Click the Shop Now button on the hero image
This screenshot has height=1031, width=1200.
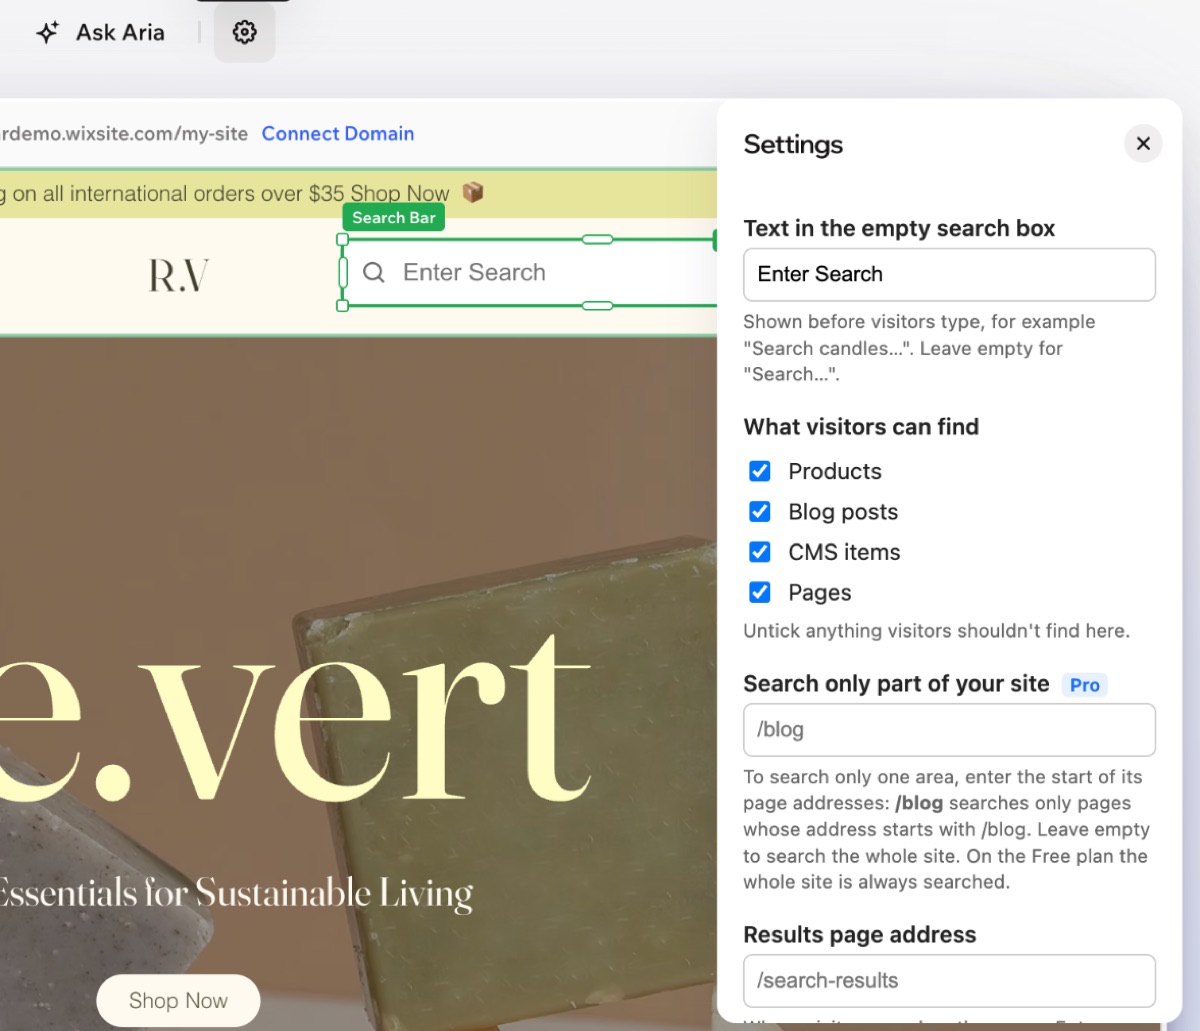point(178,1000)
